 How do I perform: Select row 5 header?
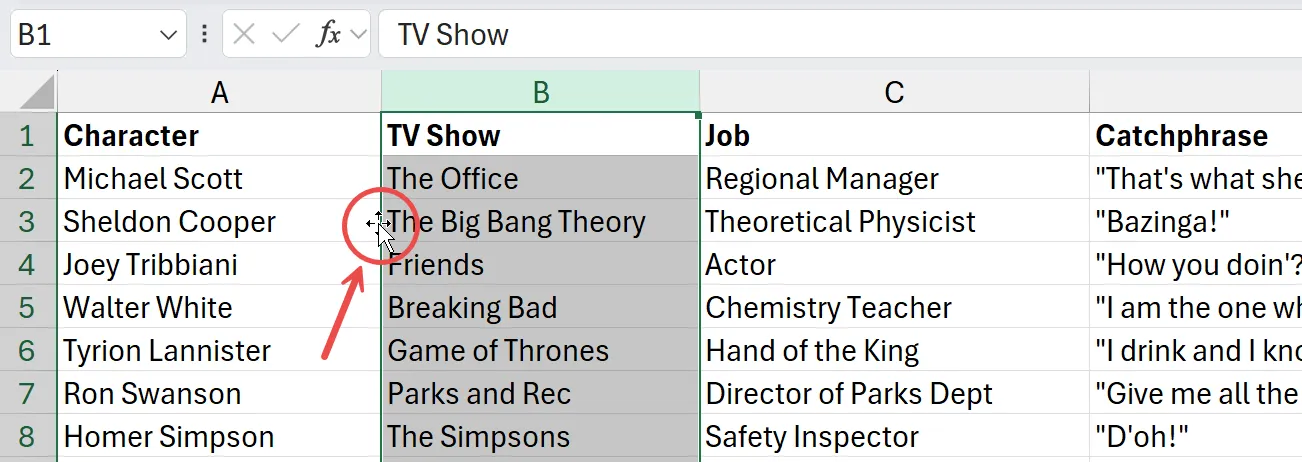pyautogui.click(x=28, y=308)
